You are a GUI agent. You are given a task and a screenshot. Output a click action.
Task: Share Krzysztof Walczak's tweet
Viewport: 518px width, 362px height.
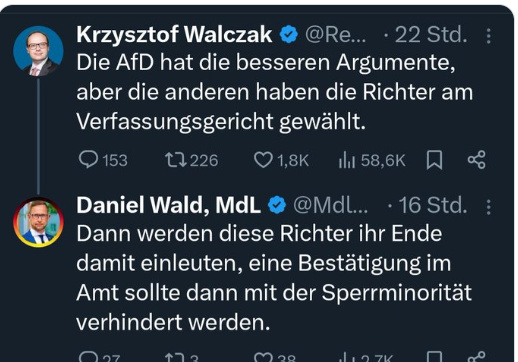477,160
